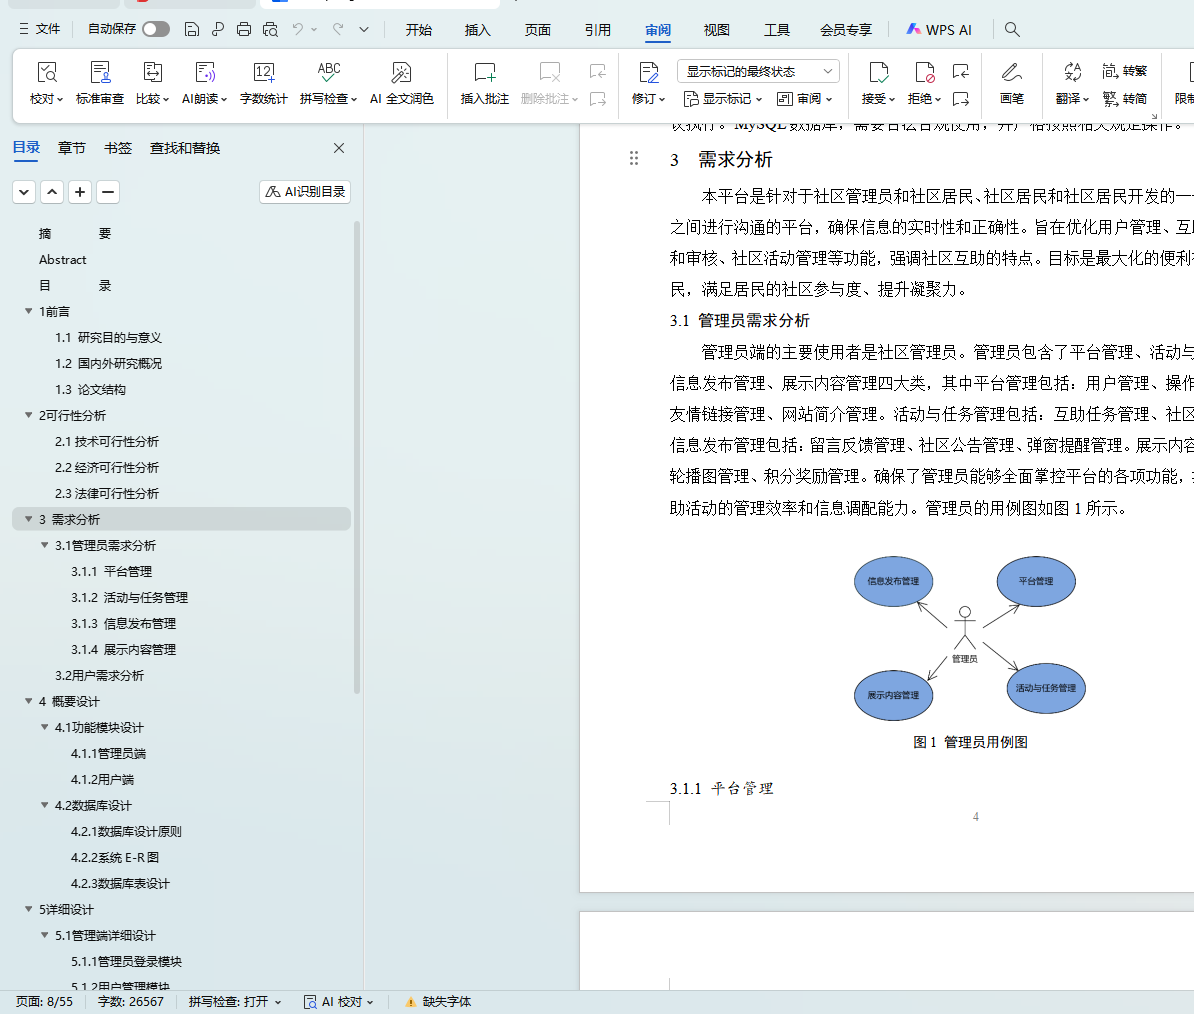
Task: Toggle the 自动保存 autosave switch
Action: click(155, 29)
